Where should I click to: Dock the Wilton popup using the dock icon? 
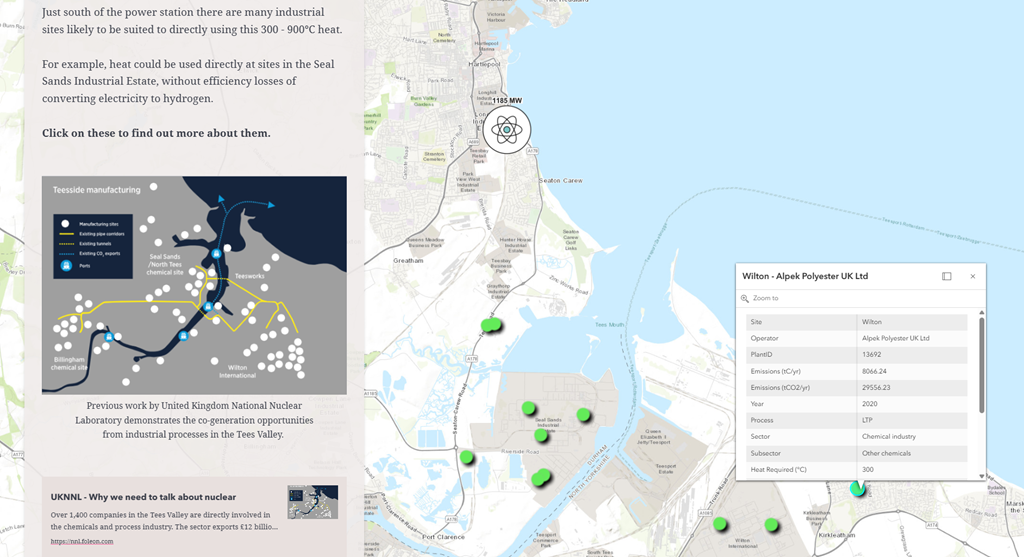946,276
